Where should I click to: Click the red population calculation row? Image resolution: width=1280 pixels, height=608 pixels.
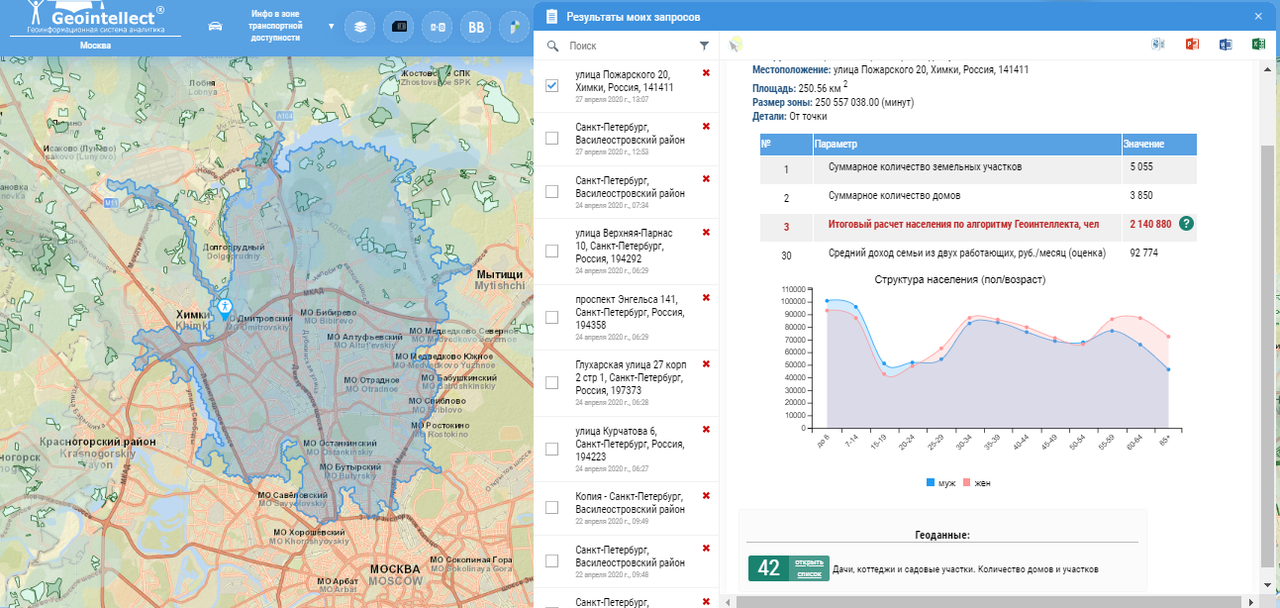point(963,224)
